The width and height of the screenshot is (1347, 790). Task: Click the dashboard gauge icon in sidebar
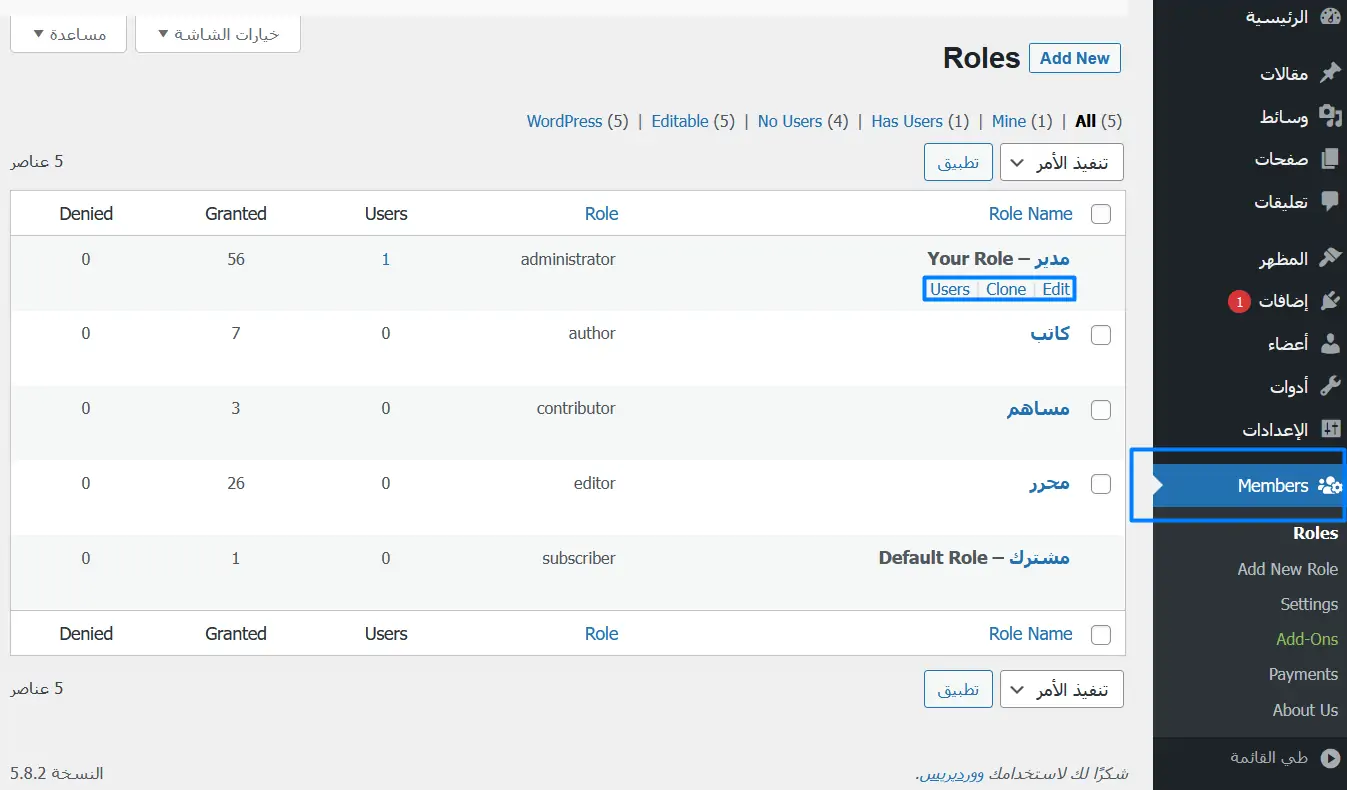[x=1329, y=17]
